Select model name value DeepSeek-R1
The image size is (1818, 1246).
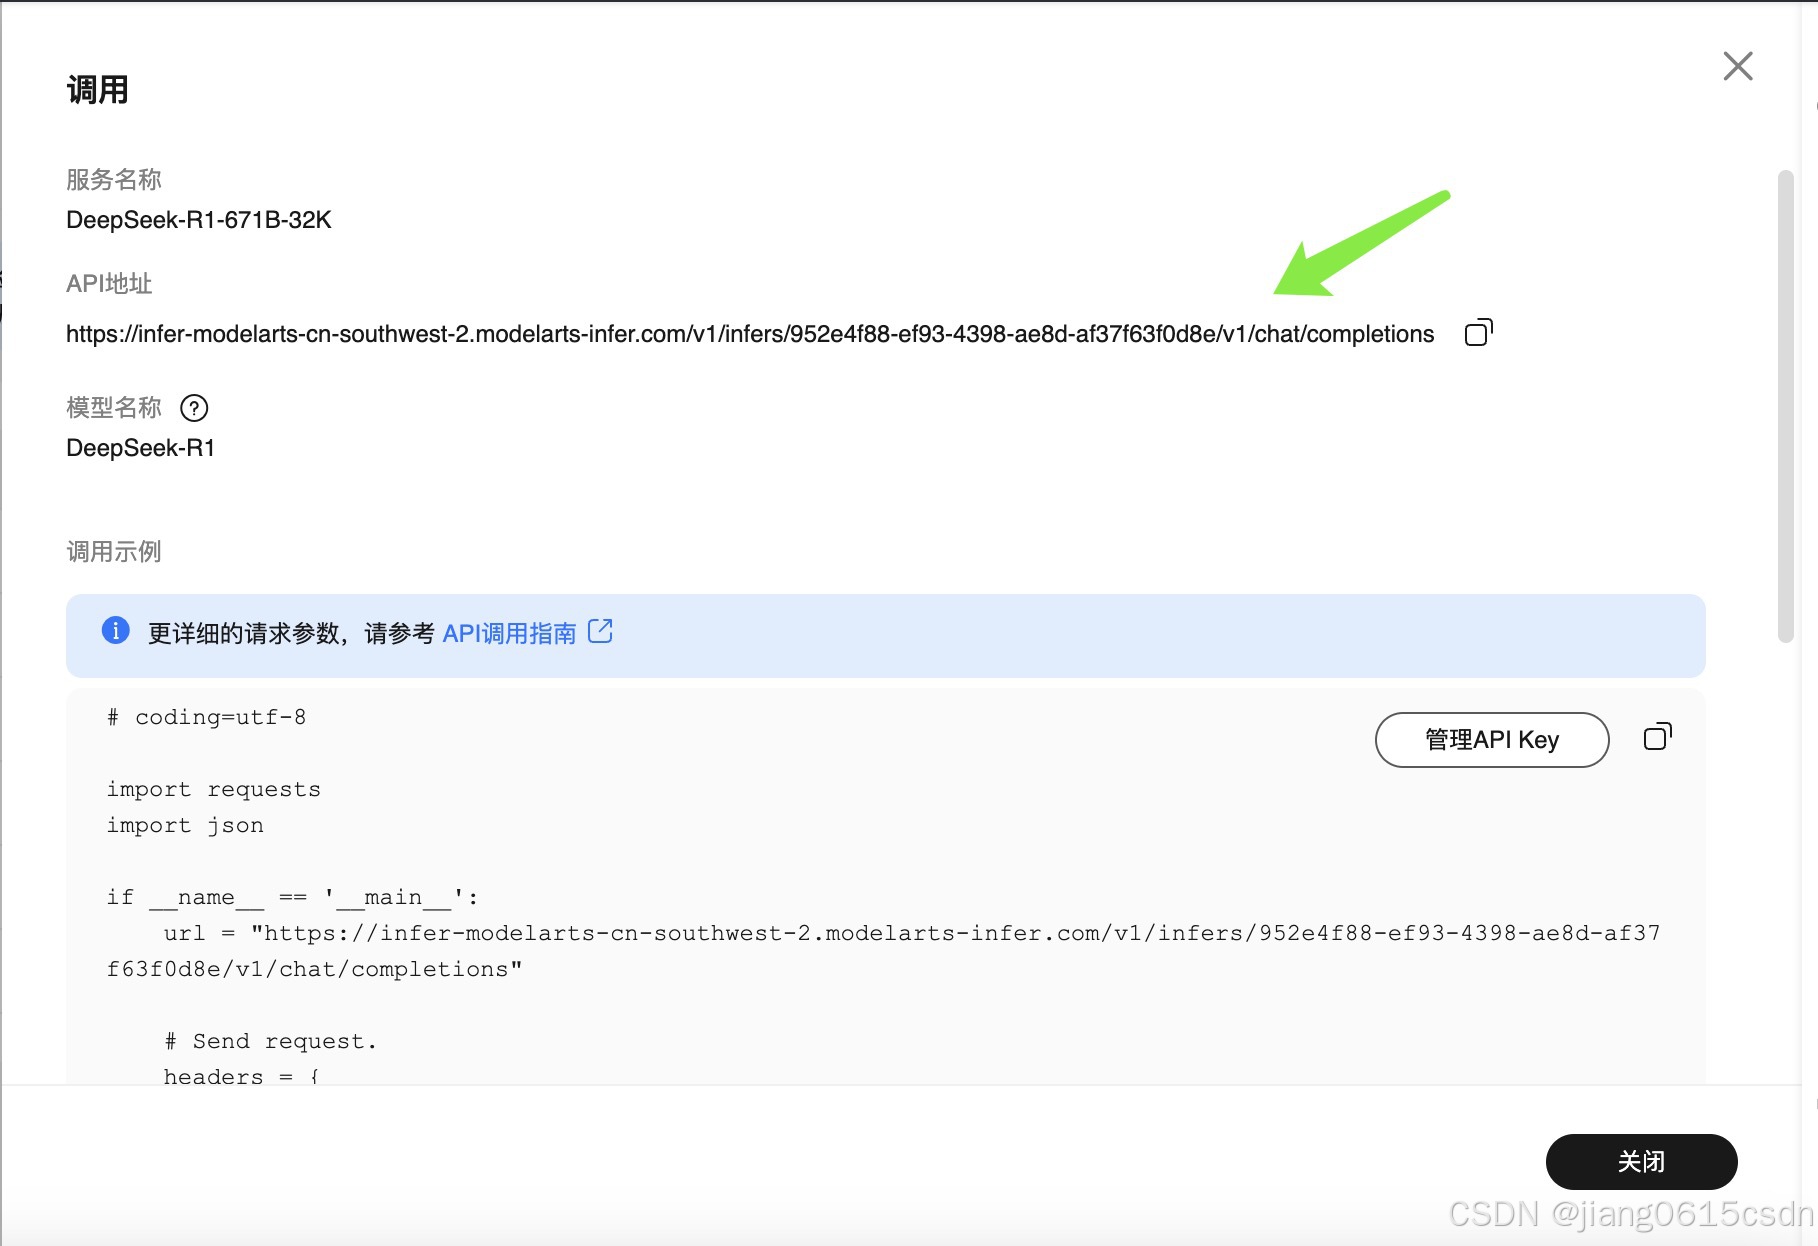[x=141, y=448]
